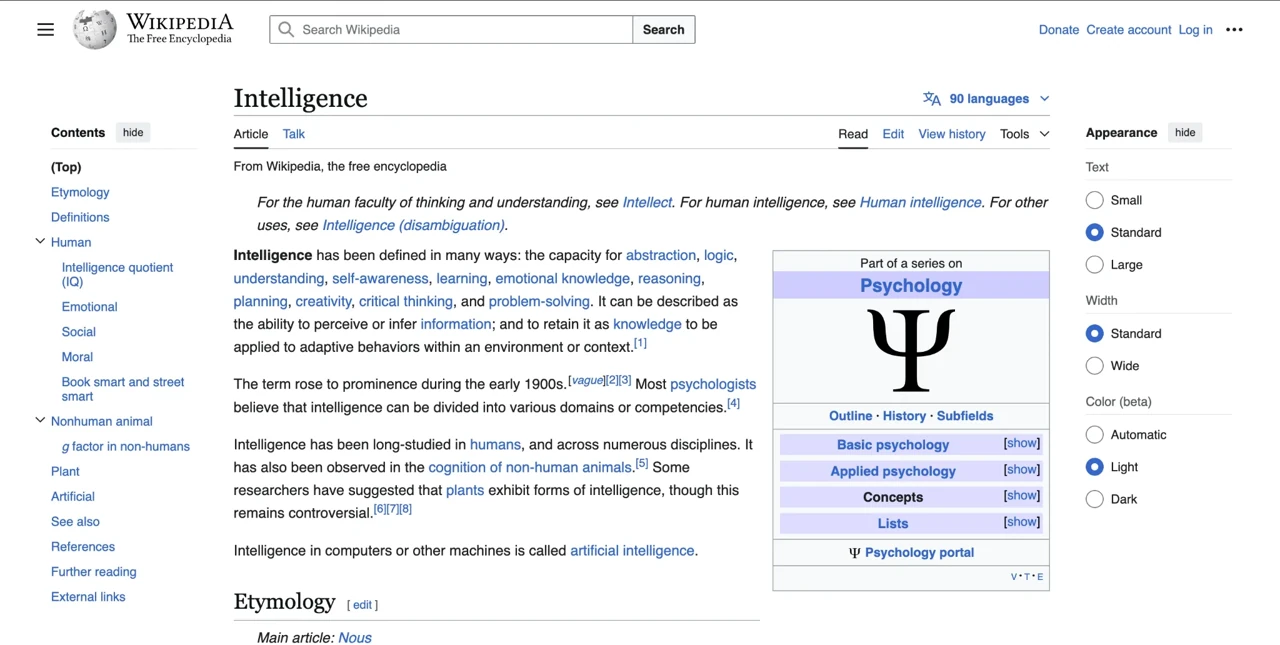Collapse the Human section in contents
The height and width of the screenshot is (645, 1280).
40,242
